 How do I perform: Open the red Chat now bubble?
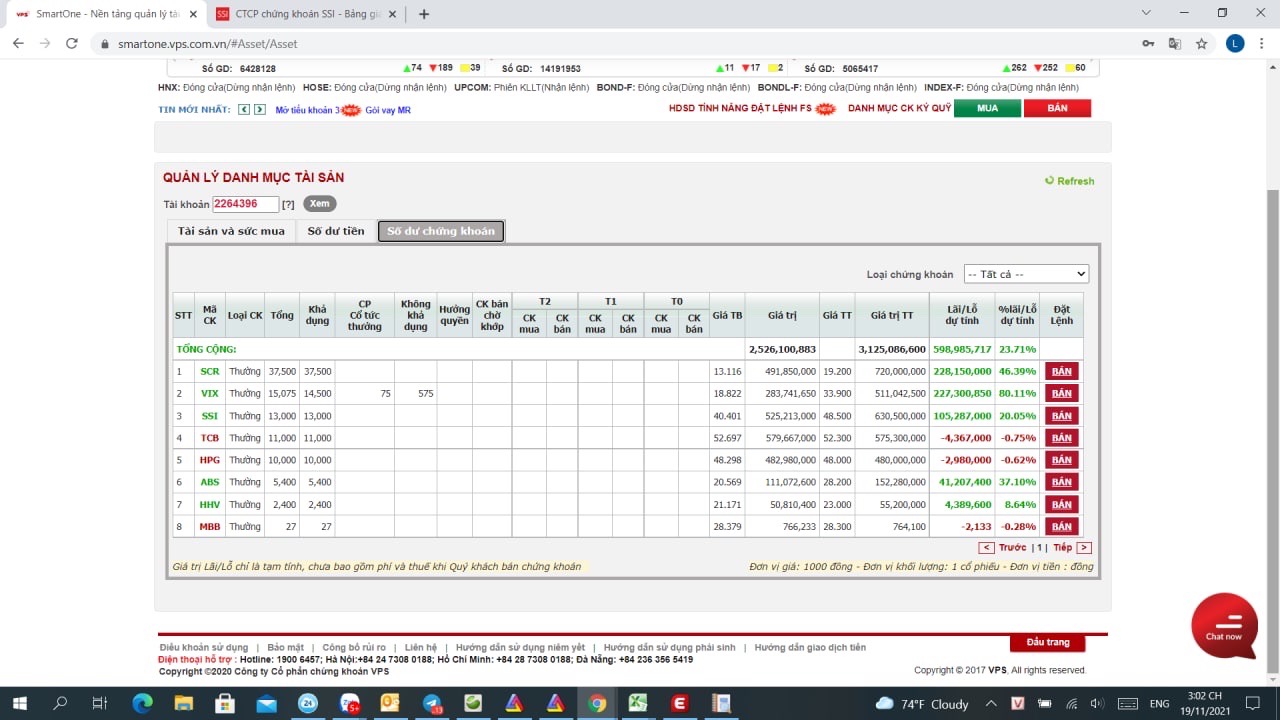(x=1224, y=626)
